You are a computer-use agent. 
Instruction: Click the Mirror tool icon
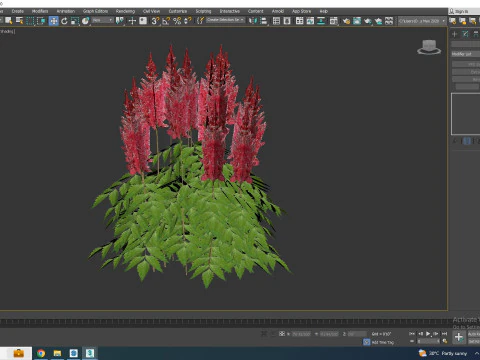[253, 21]
